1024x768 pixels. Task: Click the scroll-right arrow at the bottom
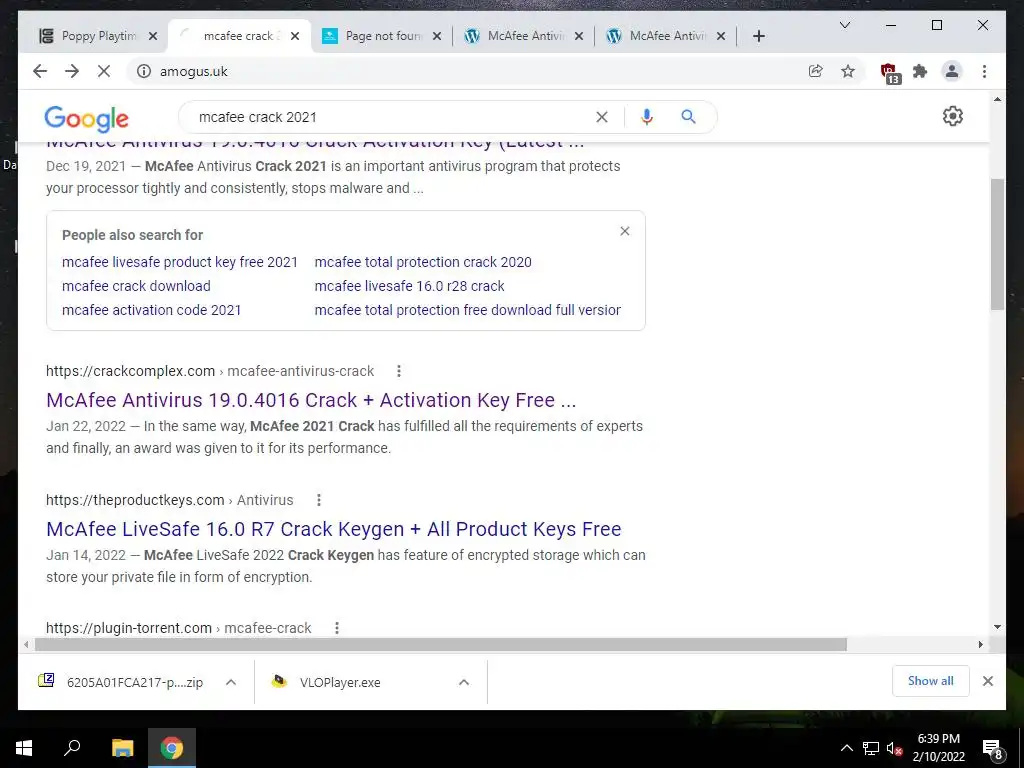point(980,645)
